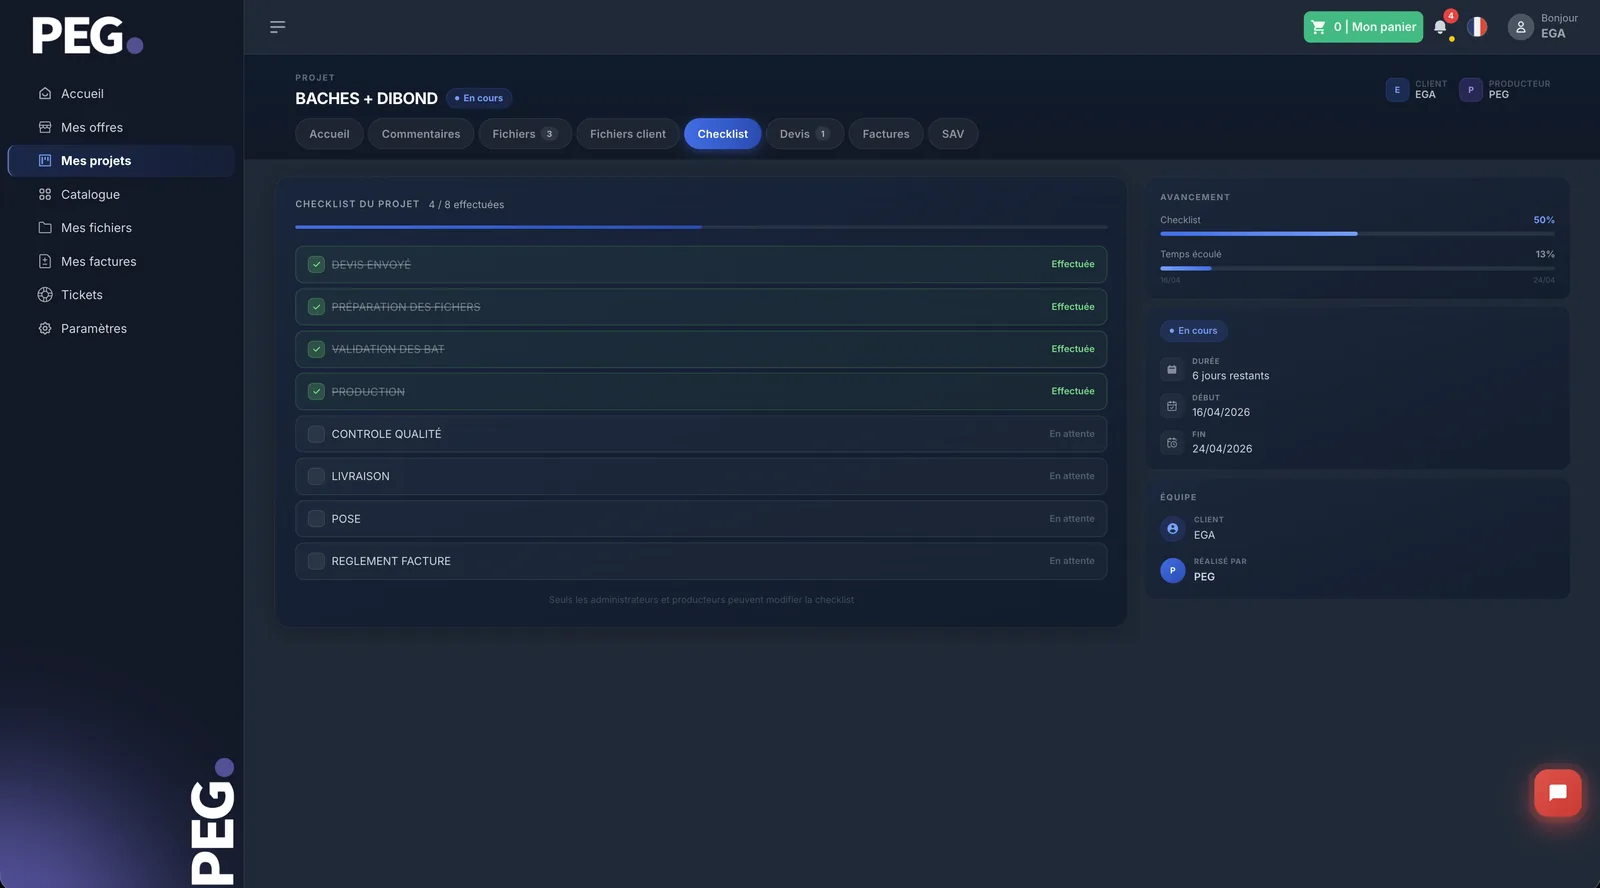1600x888 pixels.
Task: Click the Mes offres sidebar icon
Action: coord(45,127)
